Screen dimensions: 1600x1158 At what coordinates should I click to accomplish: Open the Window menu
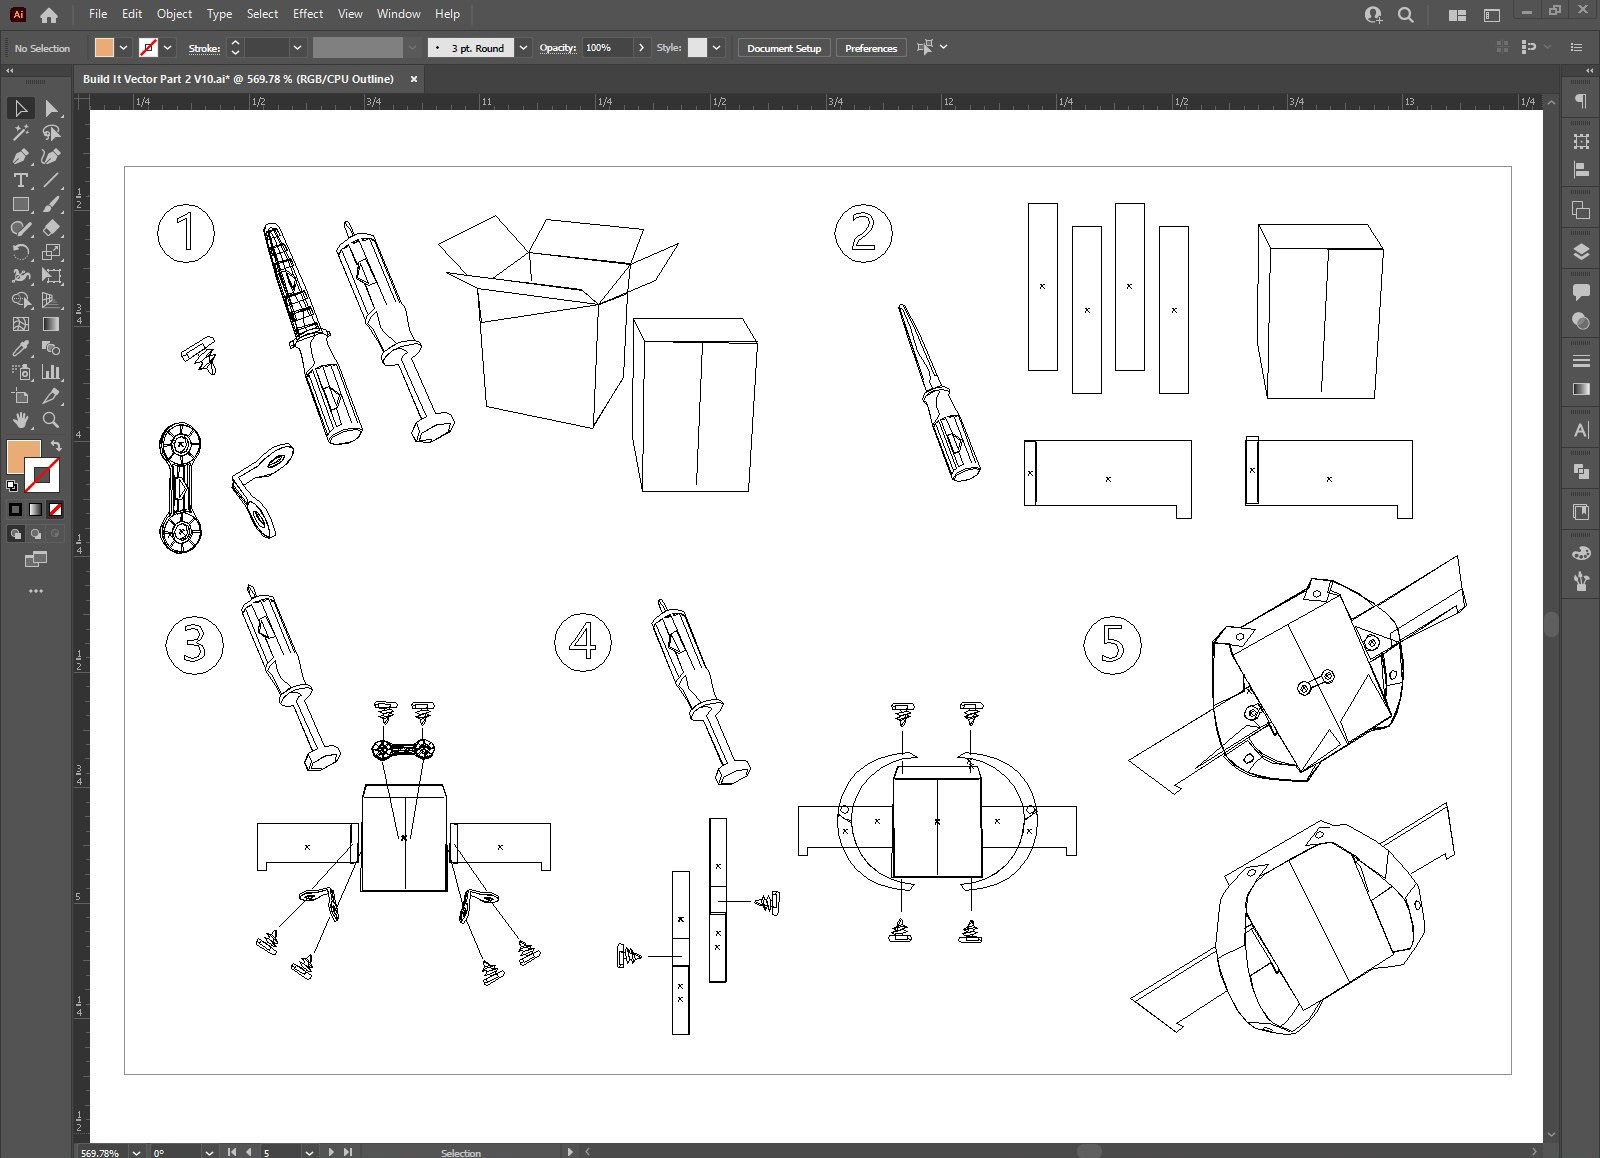(398, 14)
